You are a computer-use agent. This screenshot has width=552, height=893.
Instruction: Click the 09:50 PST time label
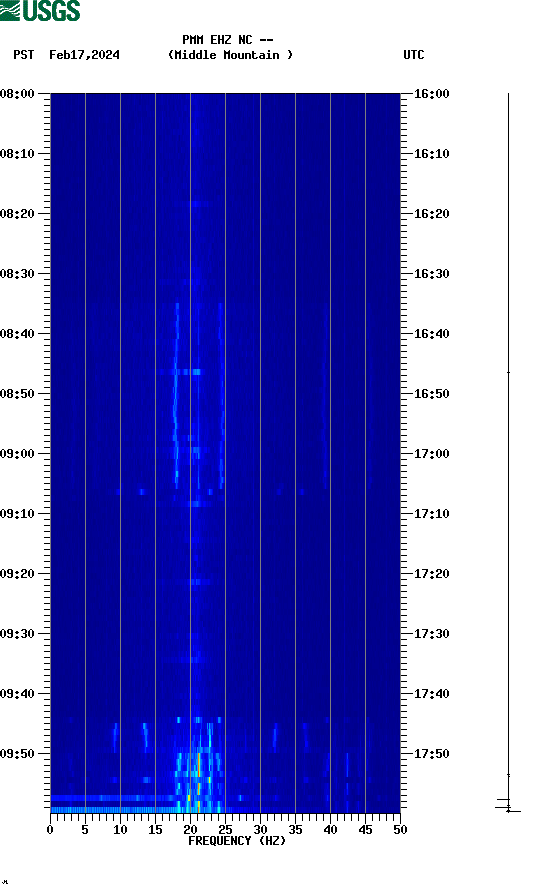click(17, 754)
